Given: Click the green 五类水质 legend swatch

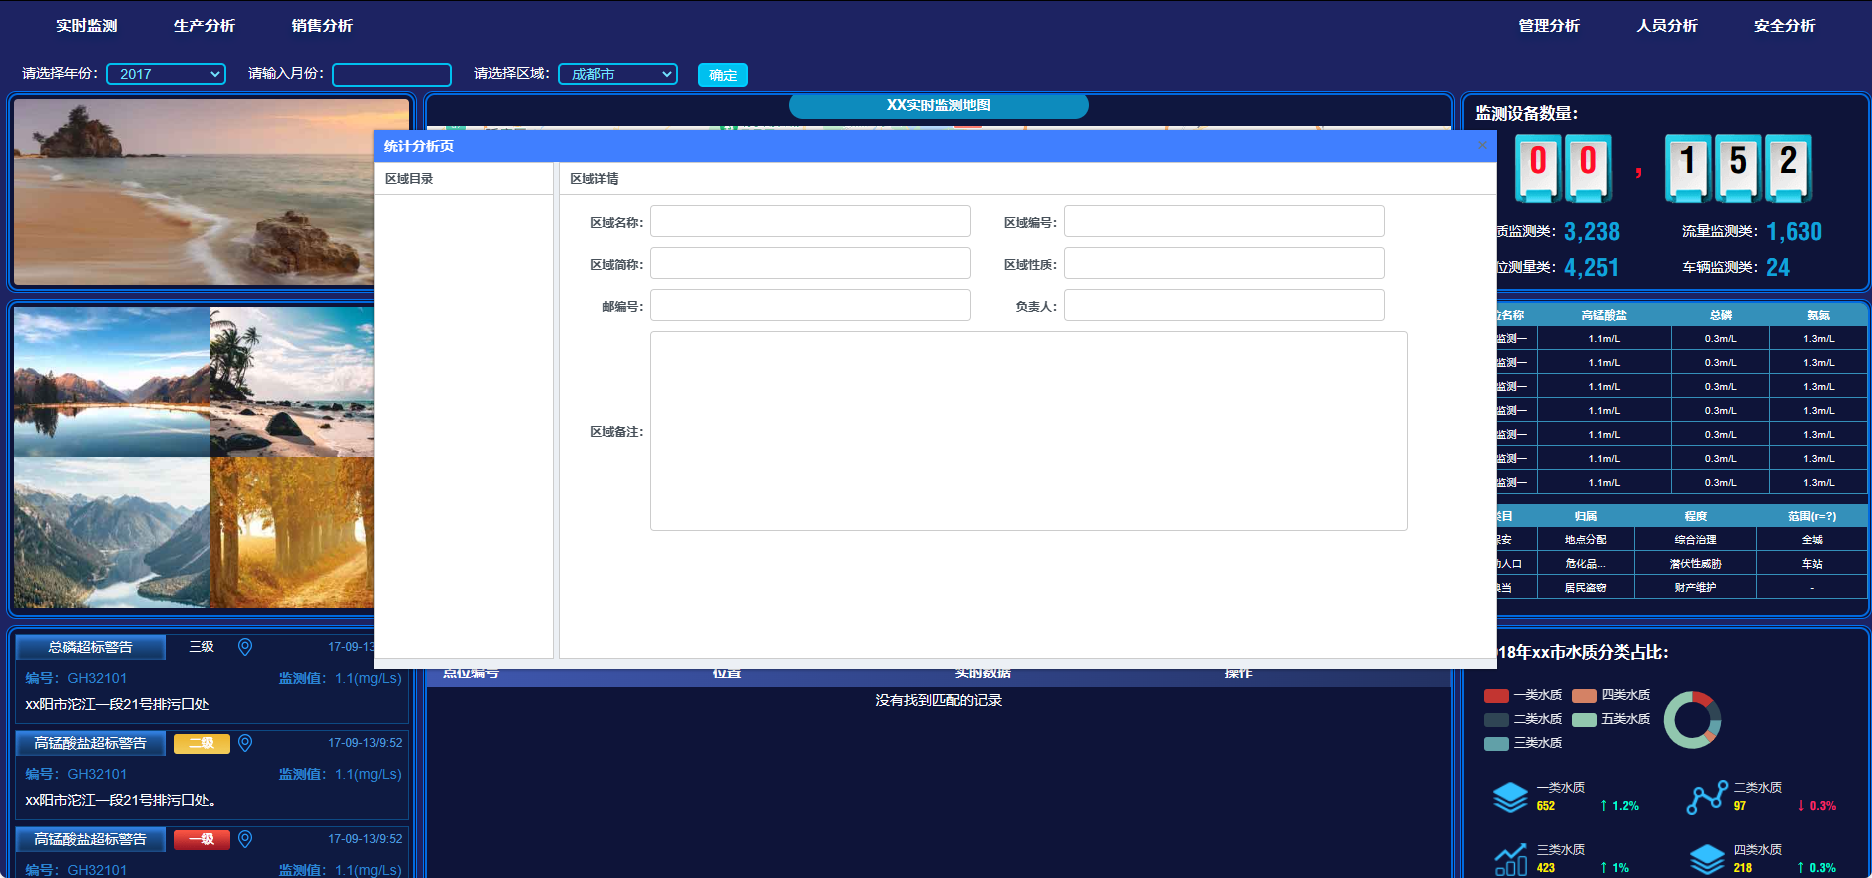Looking at the screenshot, I should pos(1584,719).
